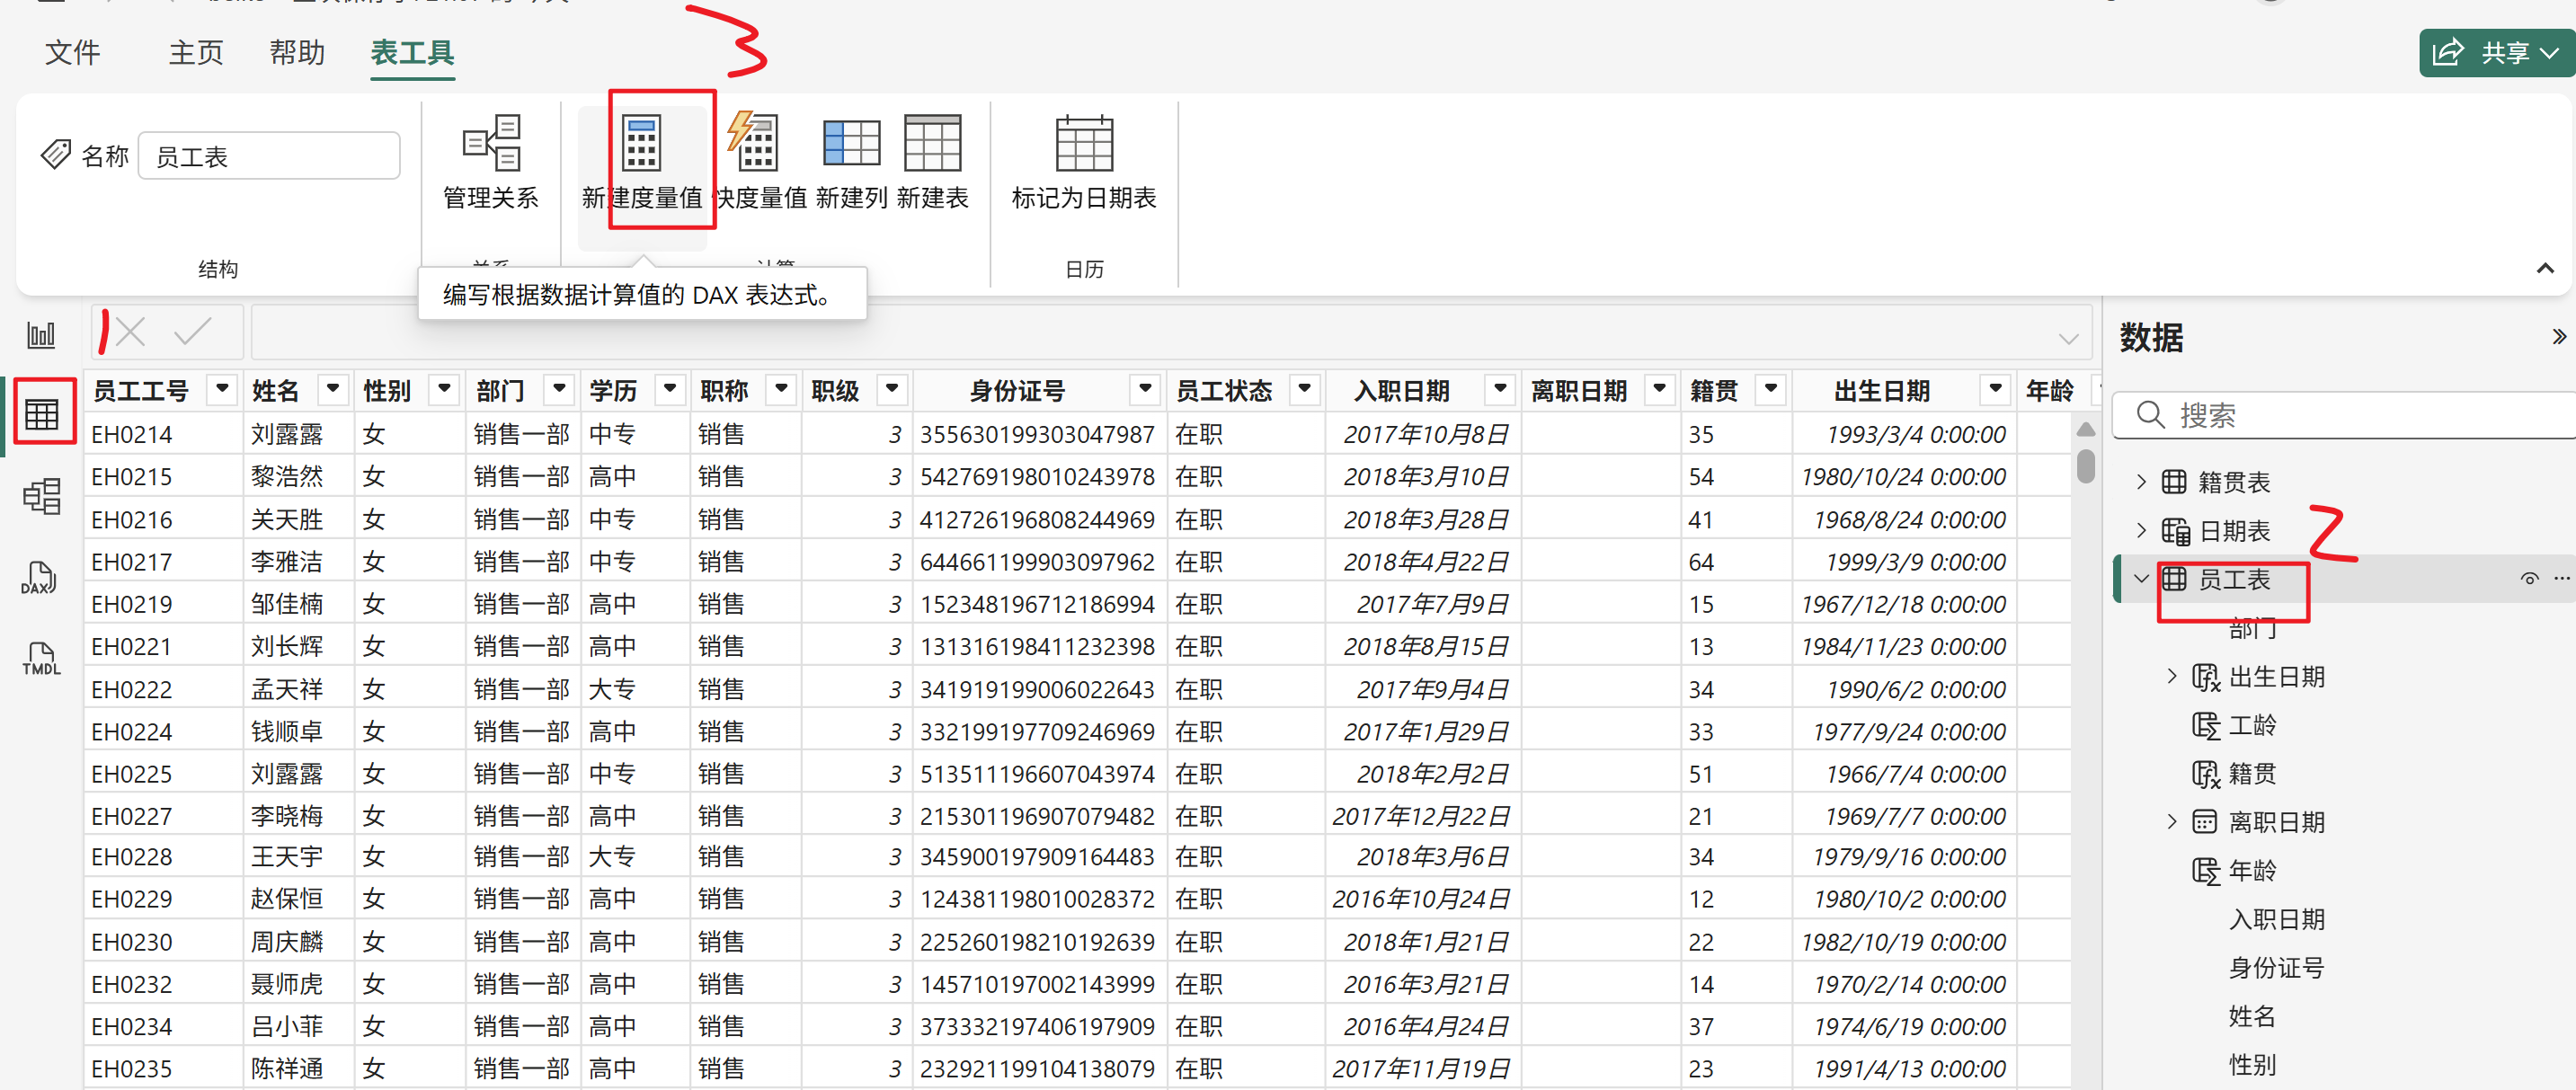Open DAX query view in sidebar
The width and height of the screenshot is (2576, 1090).
41,578
